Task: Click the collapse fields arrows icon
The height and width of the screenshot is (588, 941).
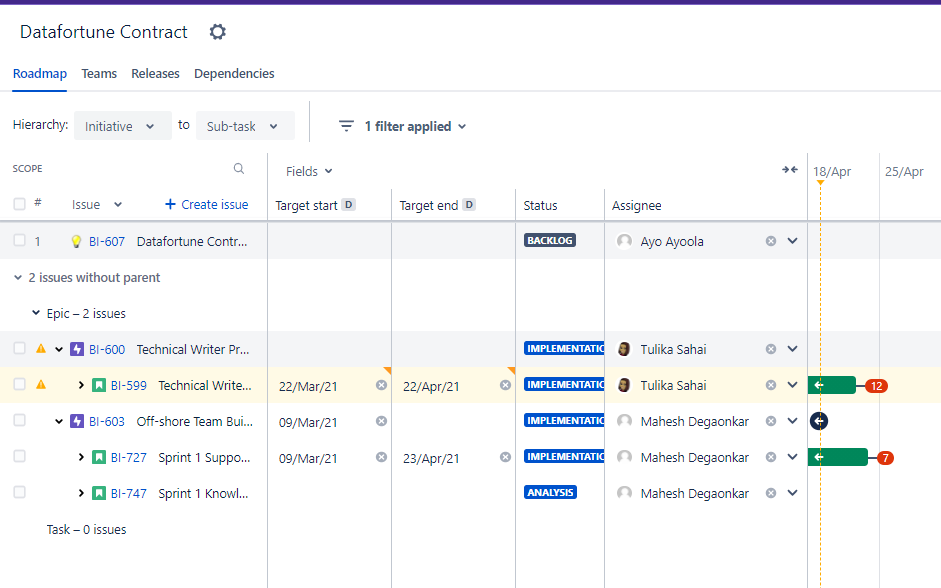Action: [x=790, y=170]
